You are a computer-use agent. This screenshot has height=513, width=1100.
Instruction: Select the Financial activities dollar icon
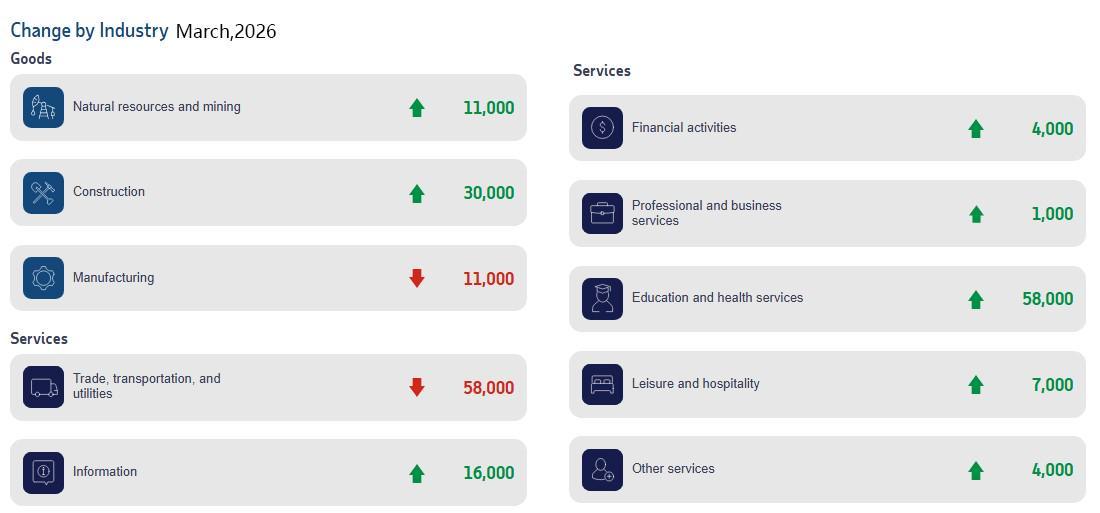602,128
